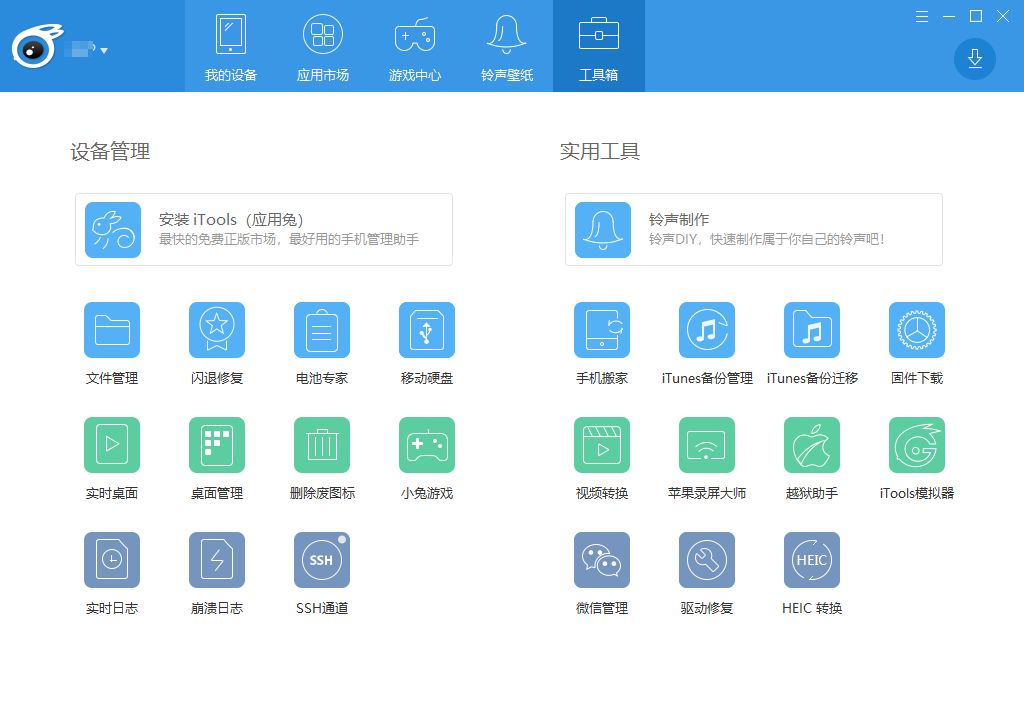This screenshot has width=1024, height=720.
Task: Open the SSH通道 tunnel tool
Action: (x=322, y=561)
